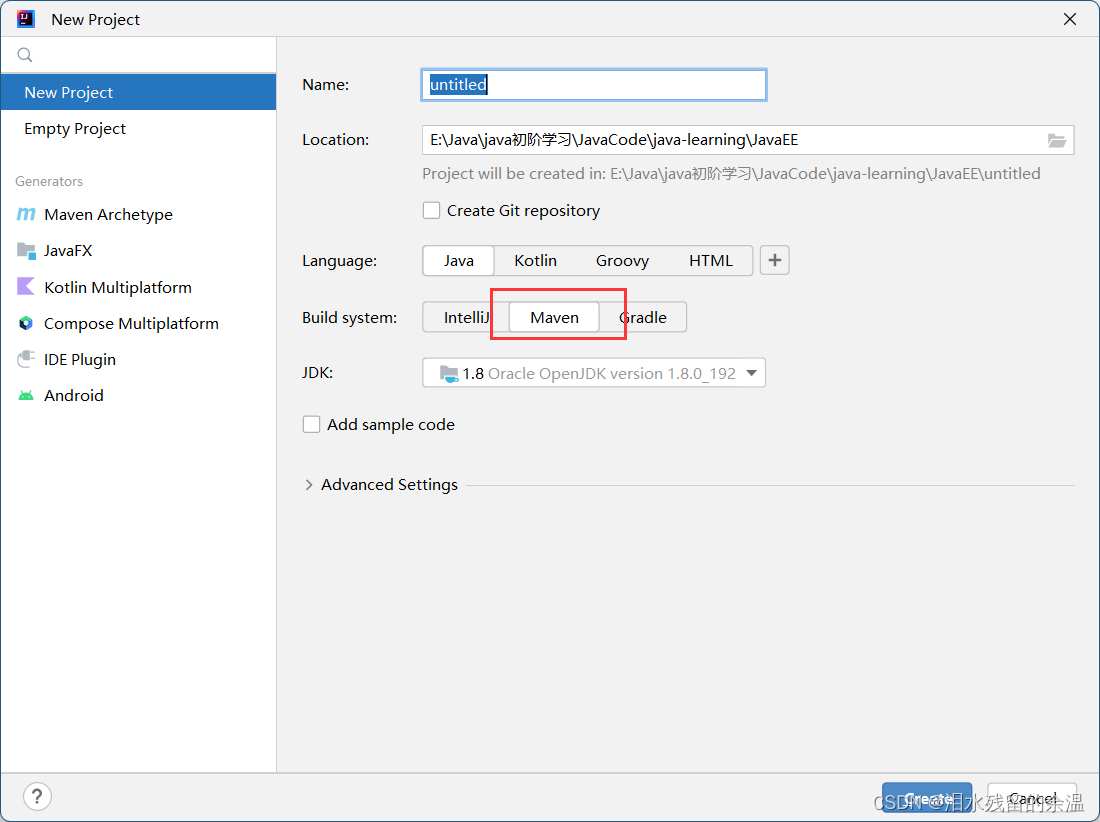Click the search magnifier icon in sidebar
Image resolution: width=1100 pixels, height=822 pixels.
tap(25, 55)
